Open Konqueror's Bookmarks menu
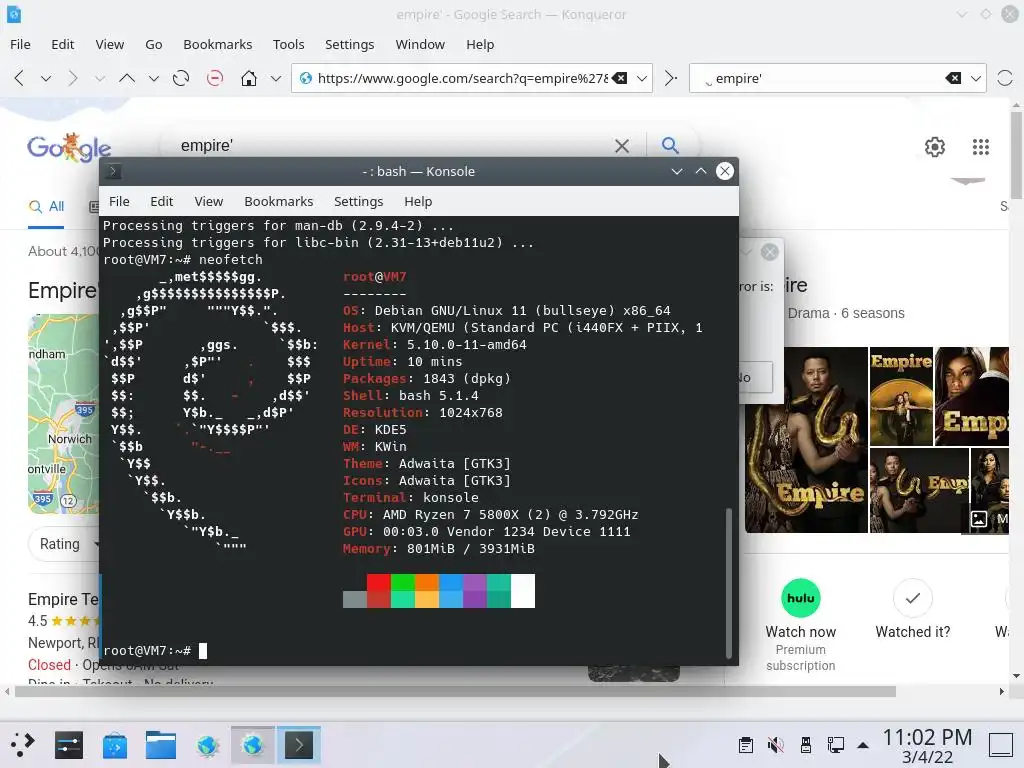 click(217, 44)
